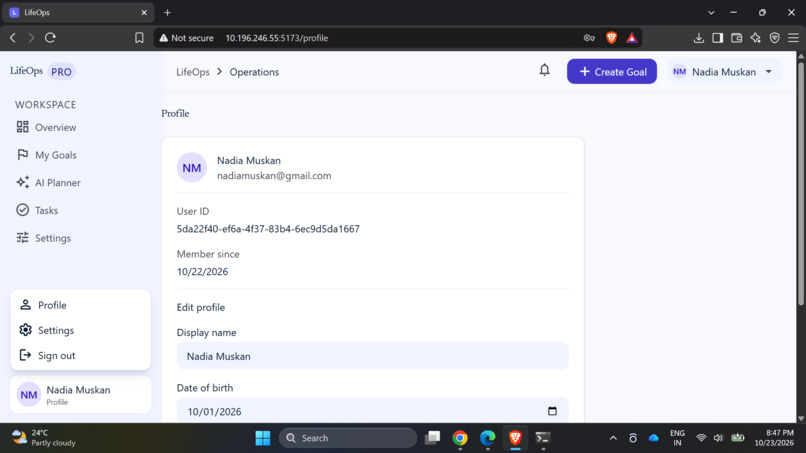Click the Not secure site warning
806x453 pixels.
[186, 38]
